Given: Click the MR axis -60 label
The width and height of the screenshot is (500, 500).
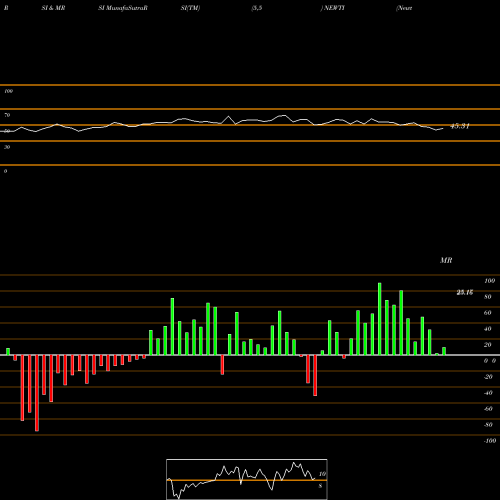Looking at the screenshot, I should click(x=488, y=409).
